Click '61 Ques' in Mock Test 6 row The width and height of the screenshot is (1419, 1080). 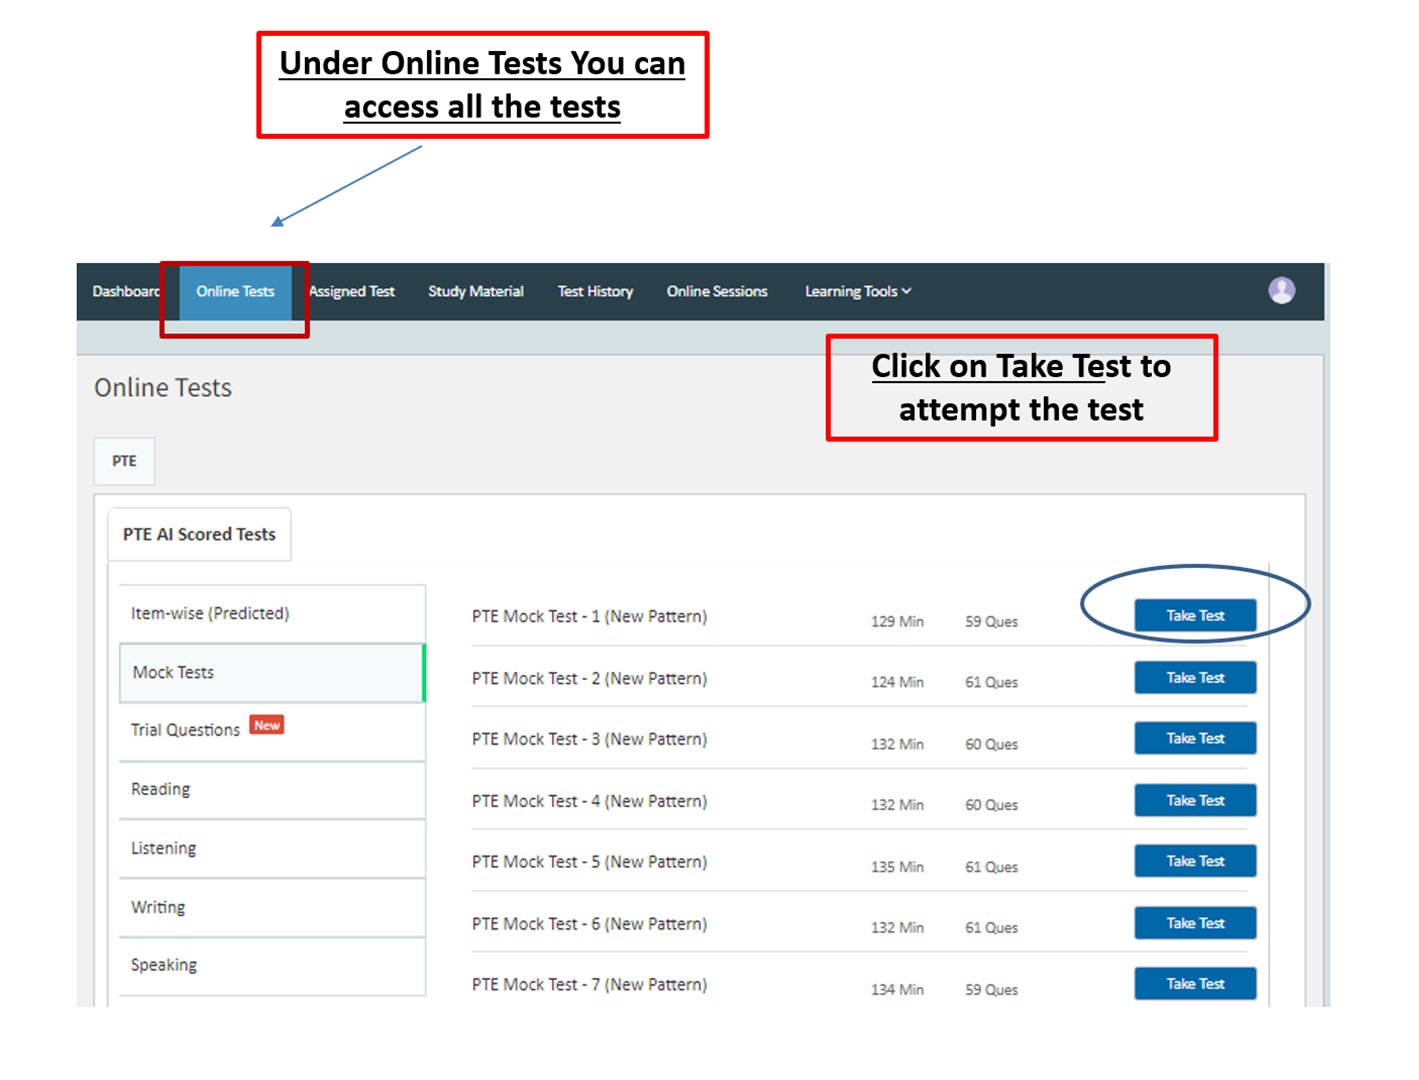tap(991, 928)
